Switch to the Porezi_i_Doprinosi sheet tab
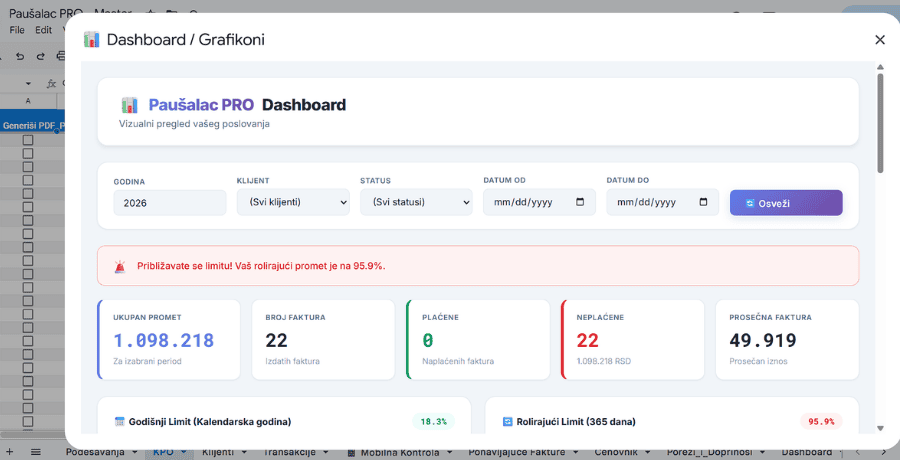900x460 pixels. tap(709, 453)
